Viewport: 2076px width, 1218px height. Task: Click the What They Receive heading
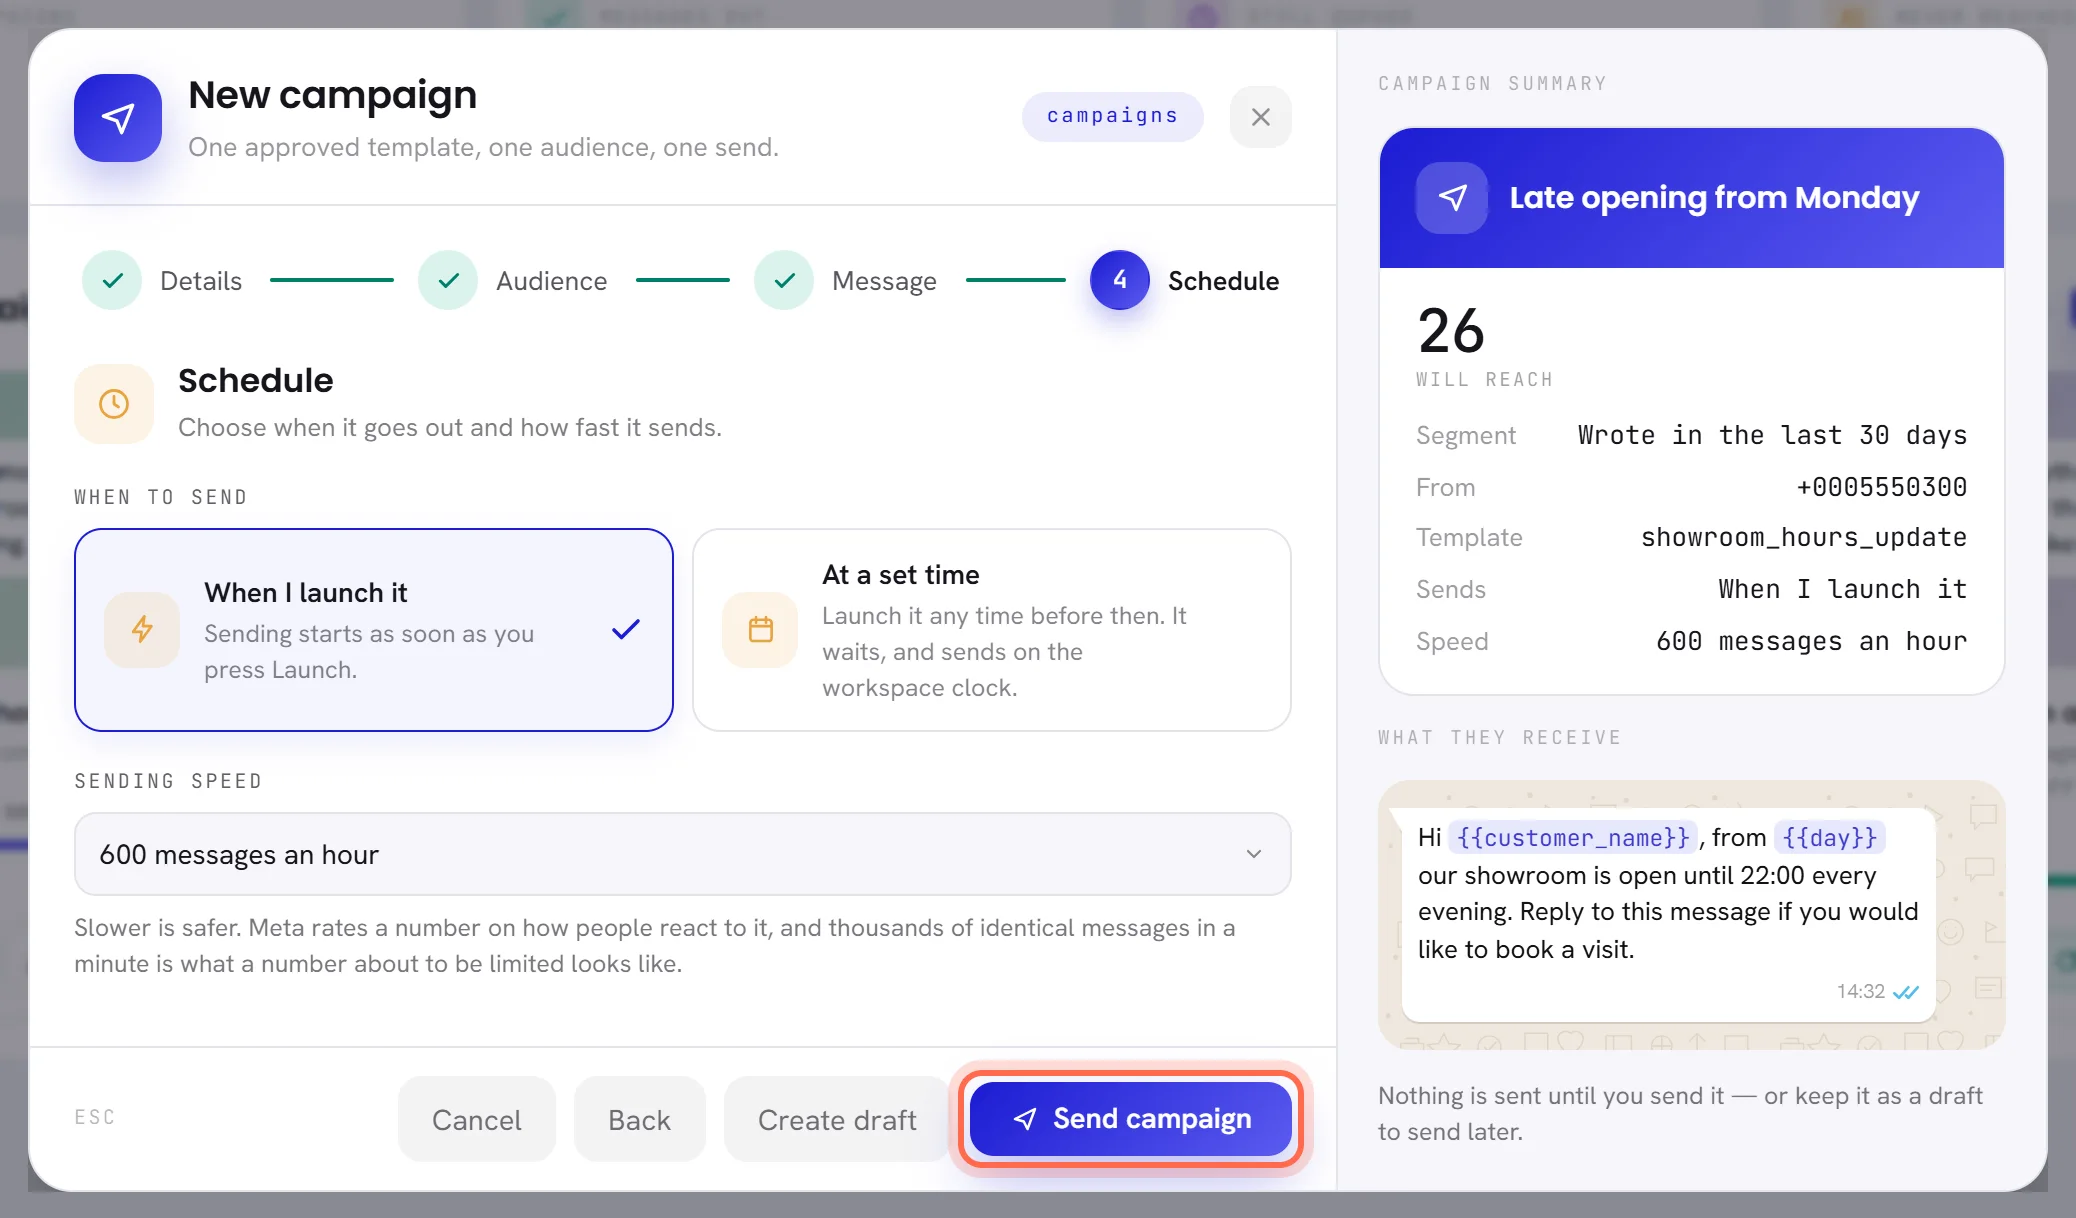[x=1499, y=737]
